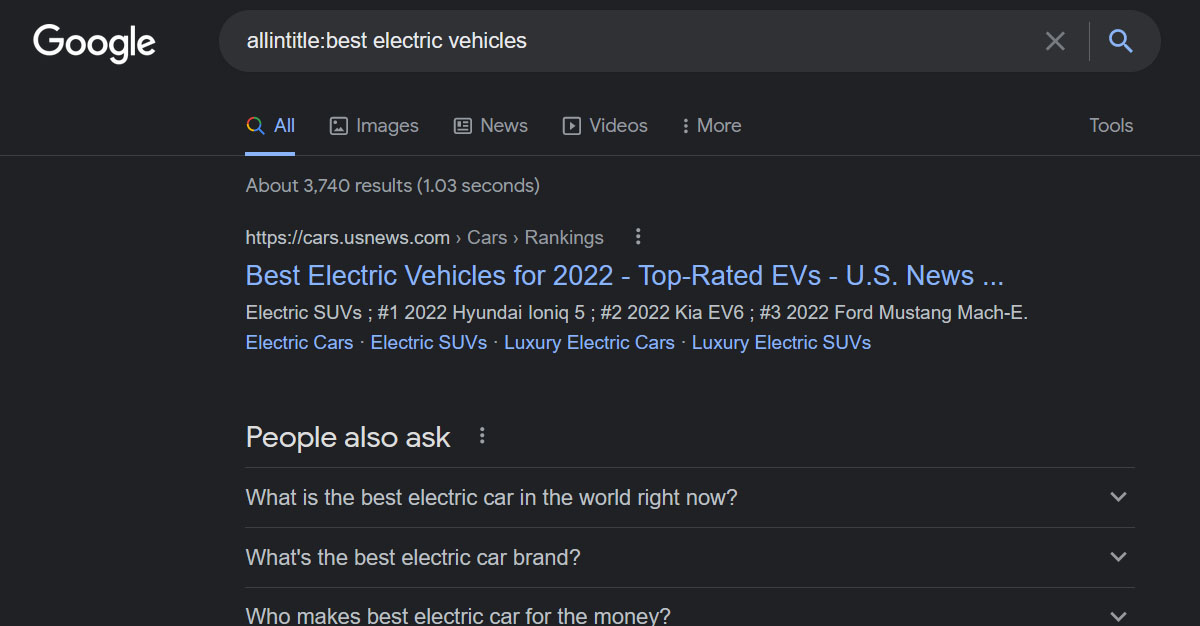Click the cars.usnews.com URL breadcrumb
The height and width of the screenshot is (626, 1200).
pos(424,238)
